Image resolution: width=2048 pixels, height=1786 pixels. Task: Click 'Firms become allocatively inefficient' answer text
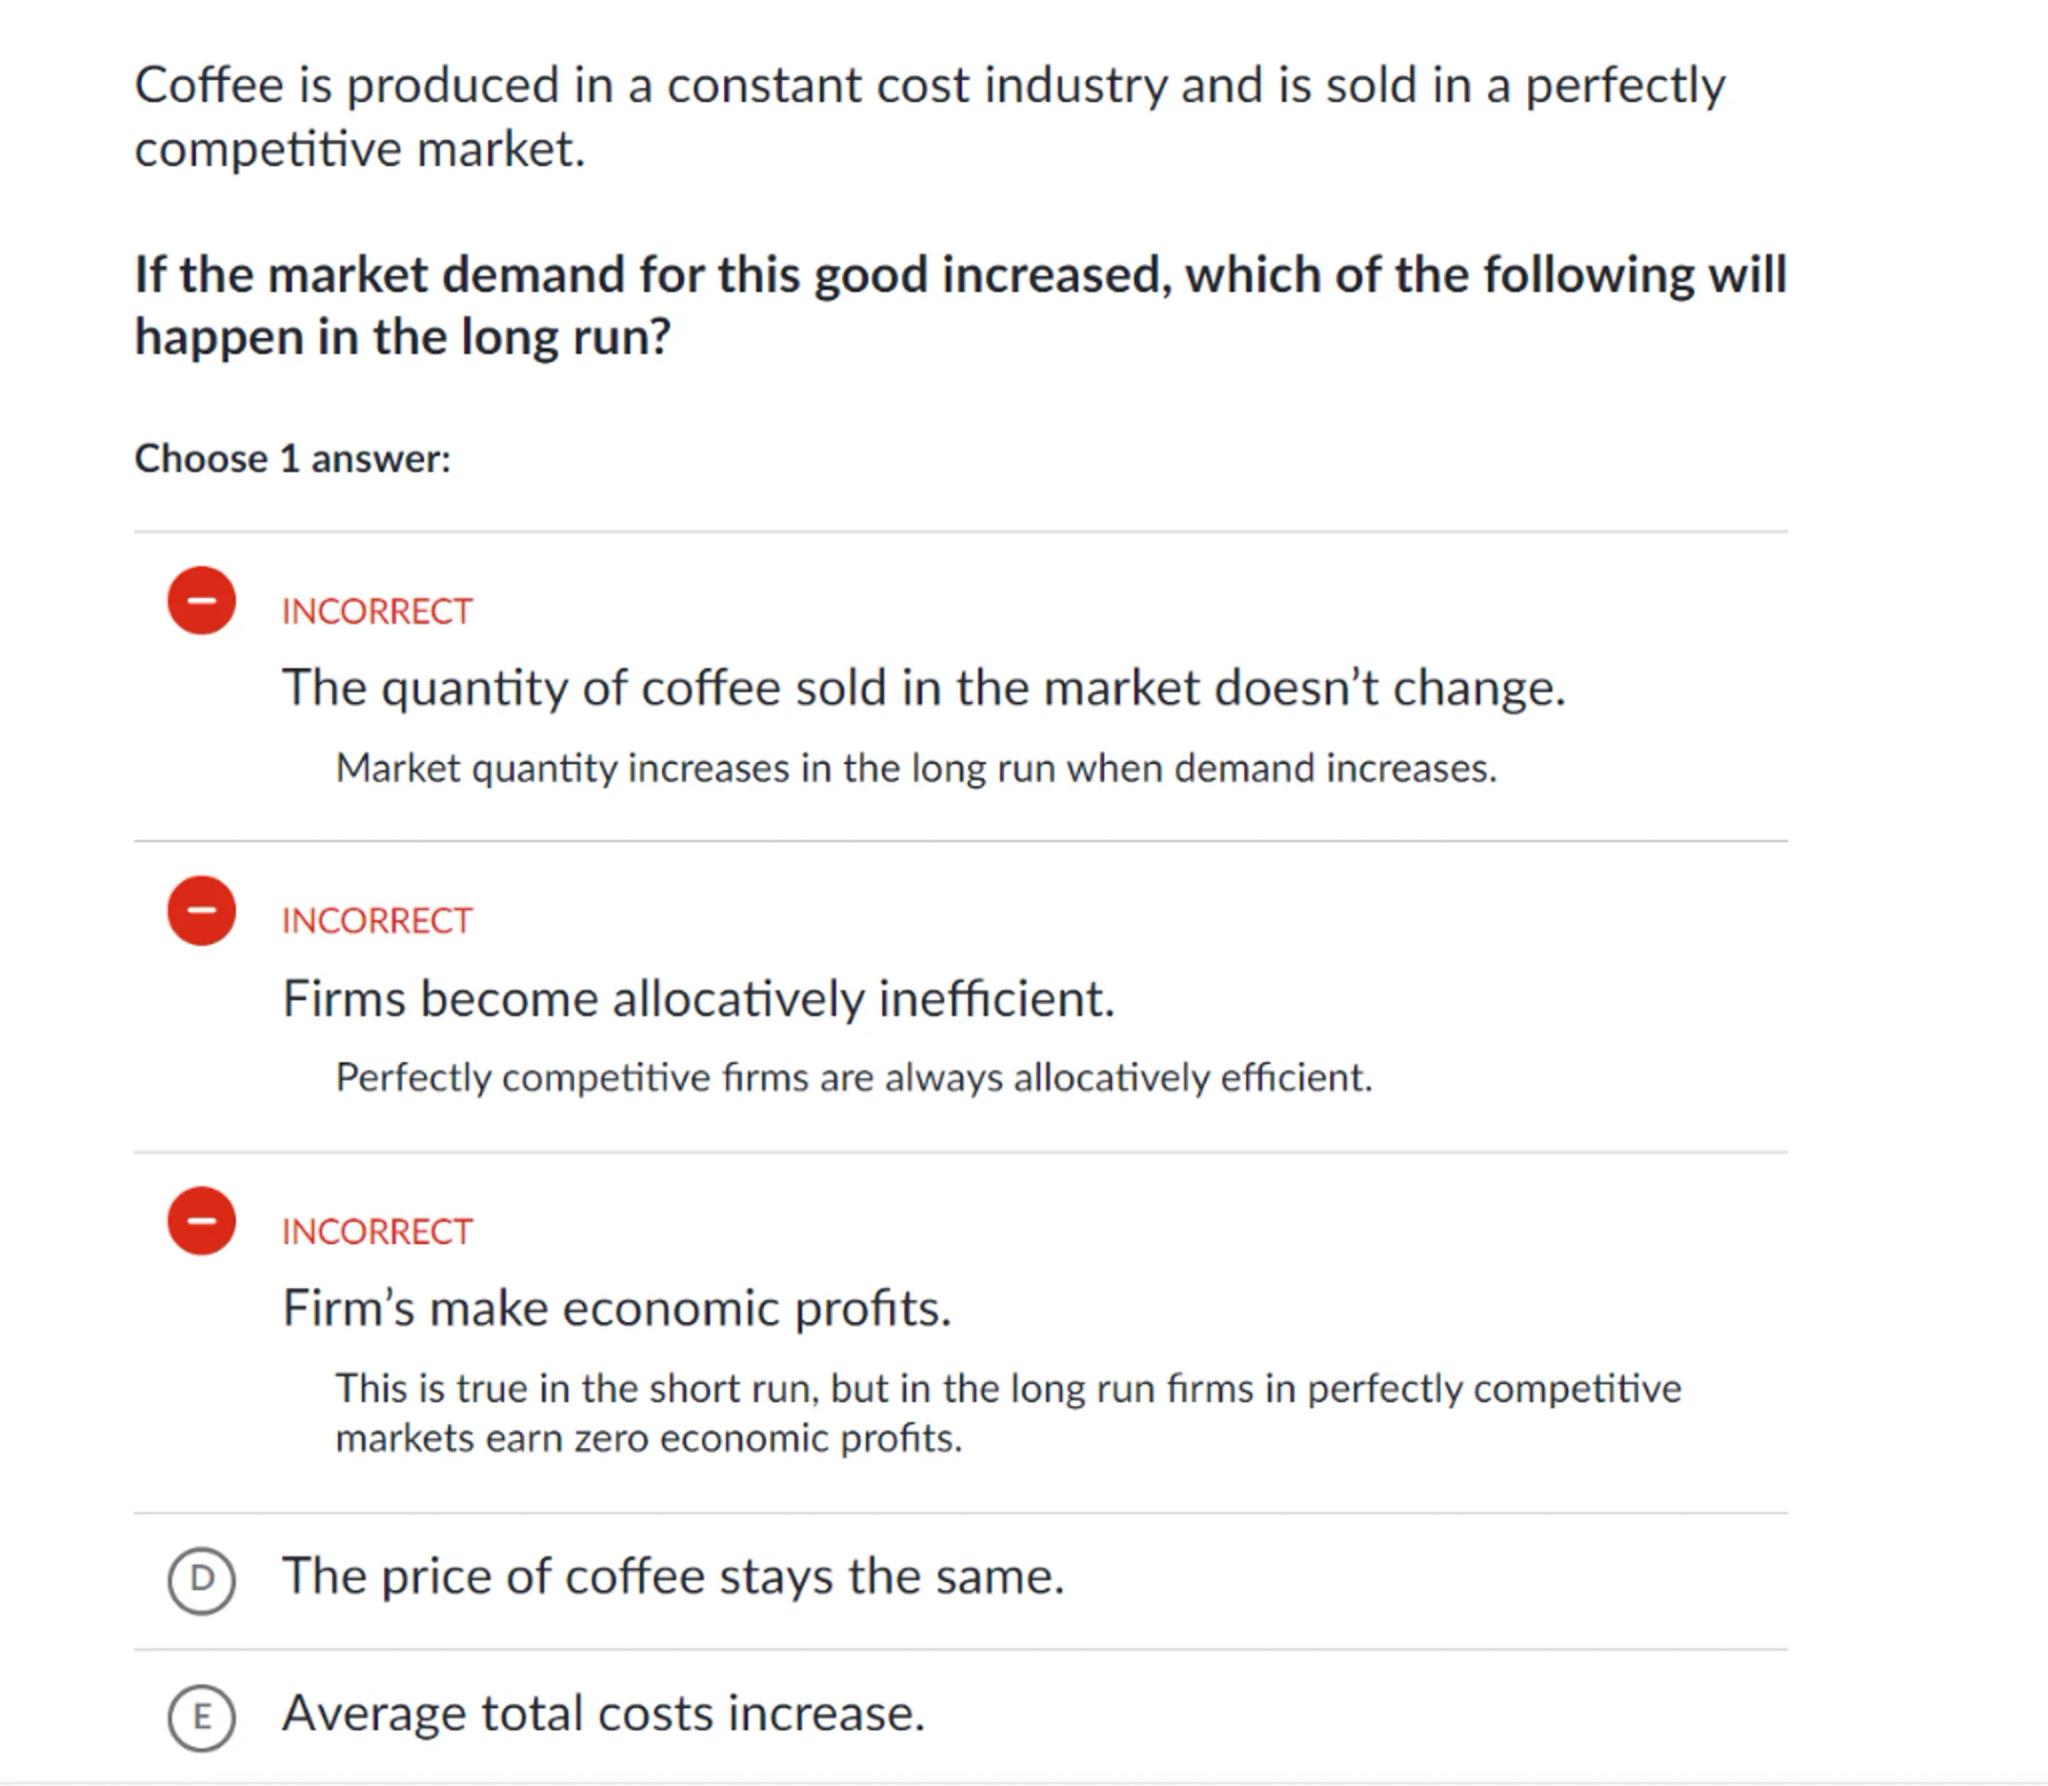pos(698,999)
